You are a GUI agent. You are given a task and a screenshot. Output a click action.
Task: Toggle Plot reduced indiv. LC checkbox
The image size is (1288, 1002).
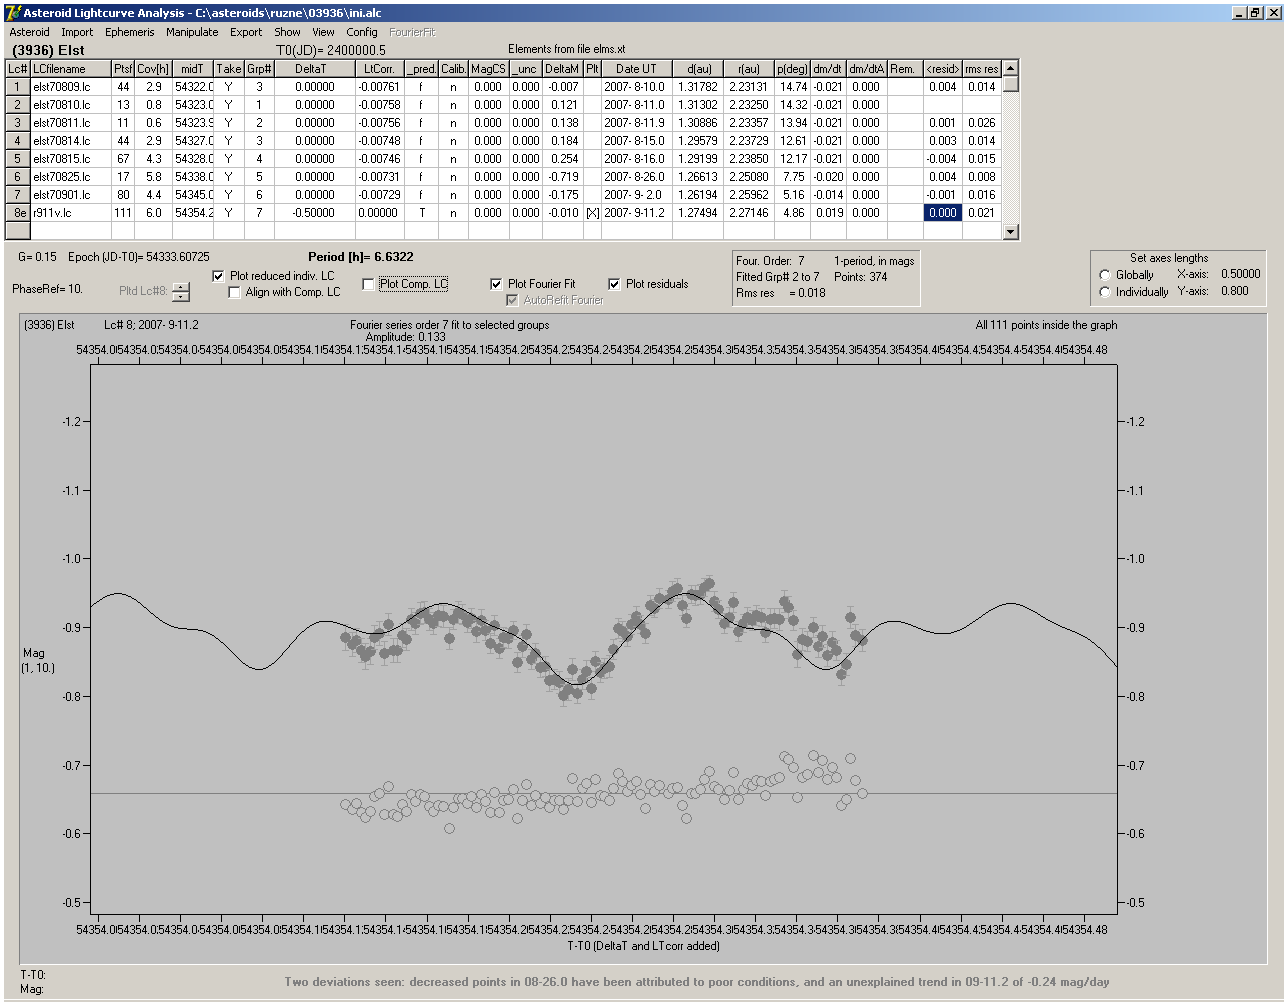[x=219, y=276]
